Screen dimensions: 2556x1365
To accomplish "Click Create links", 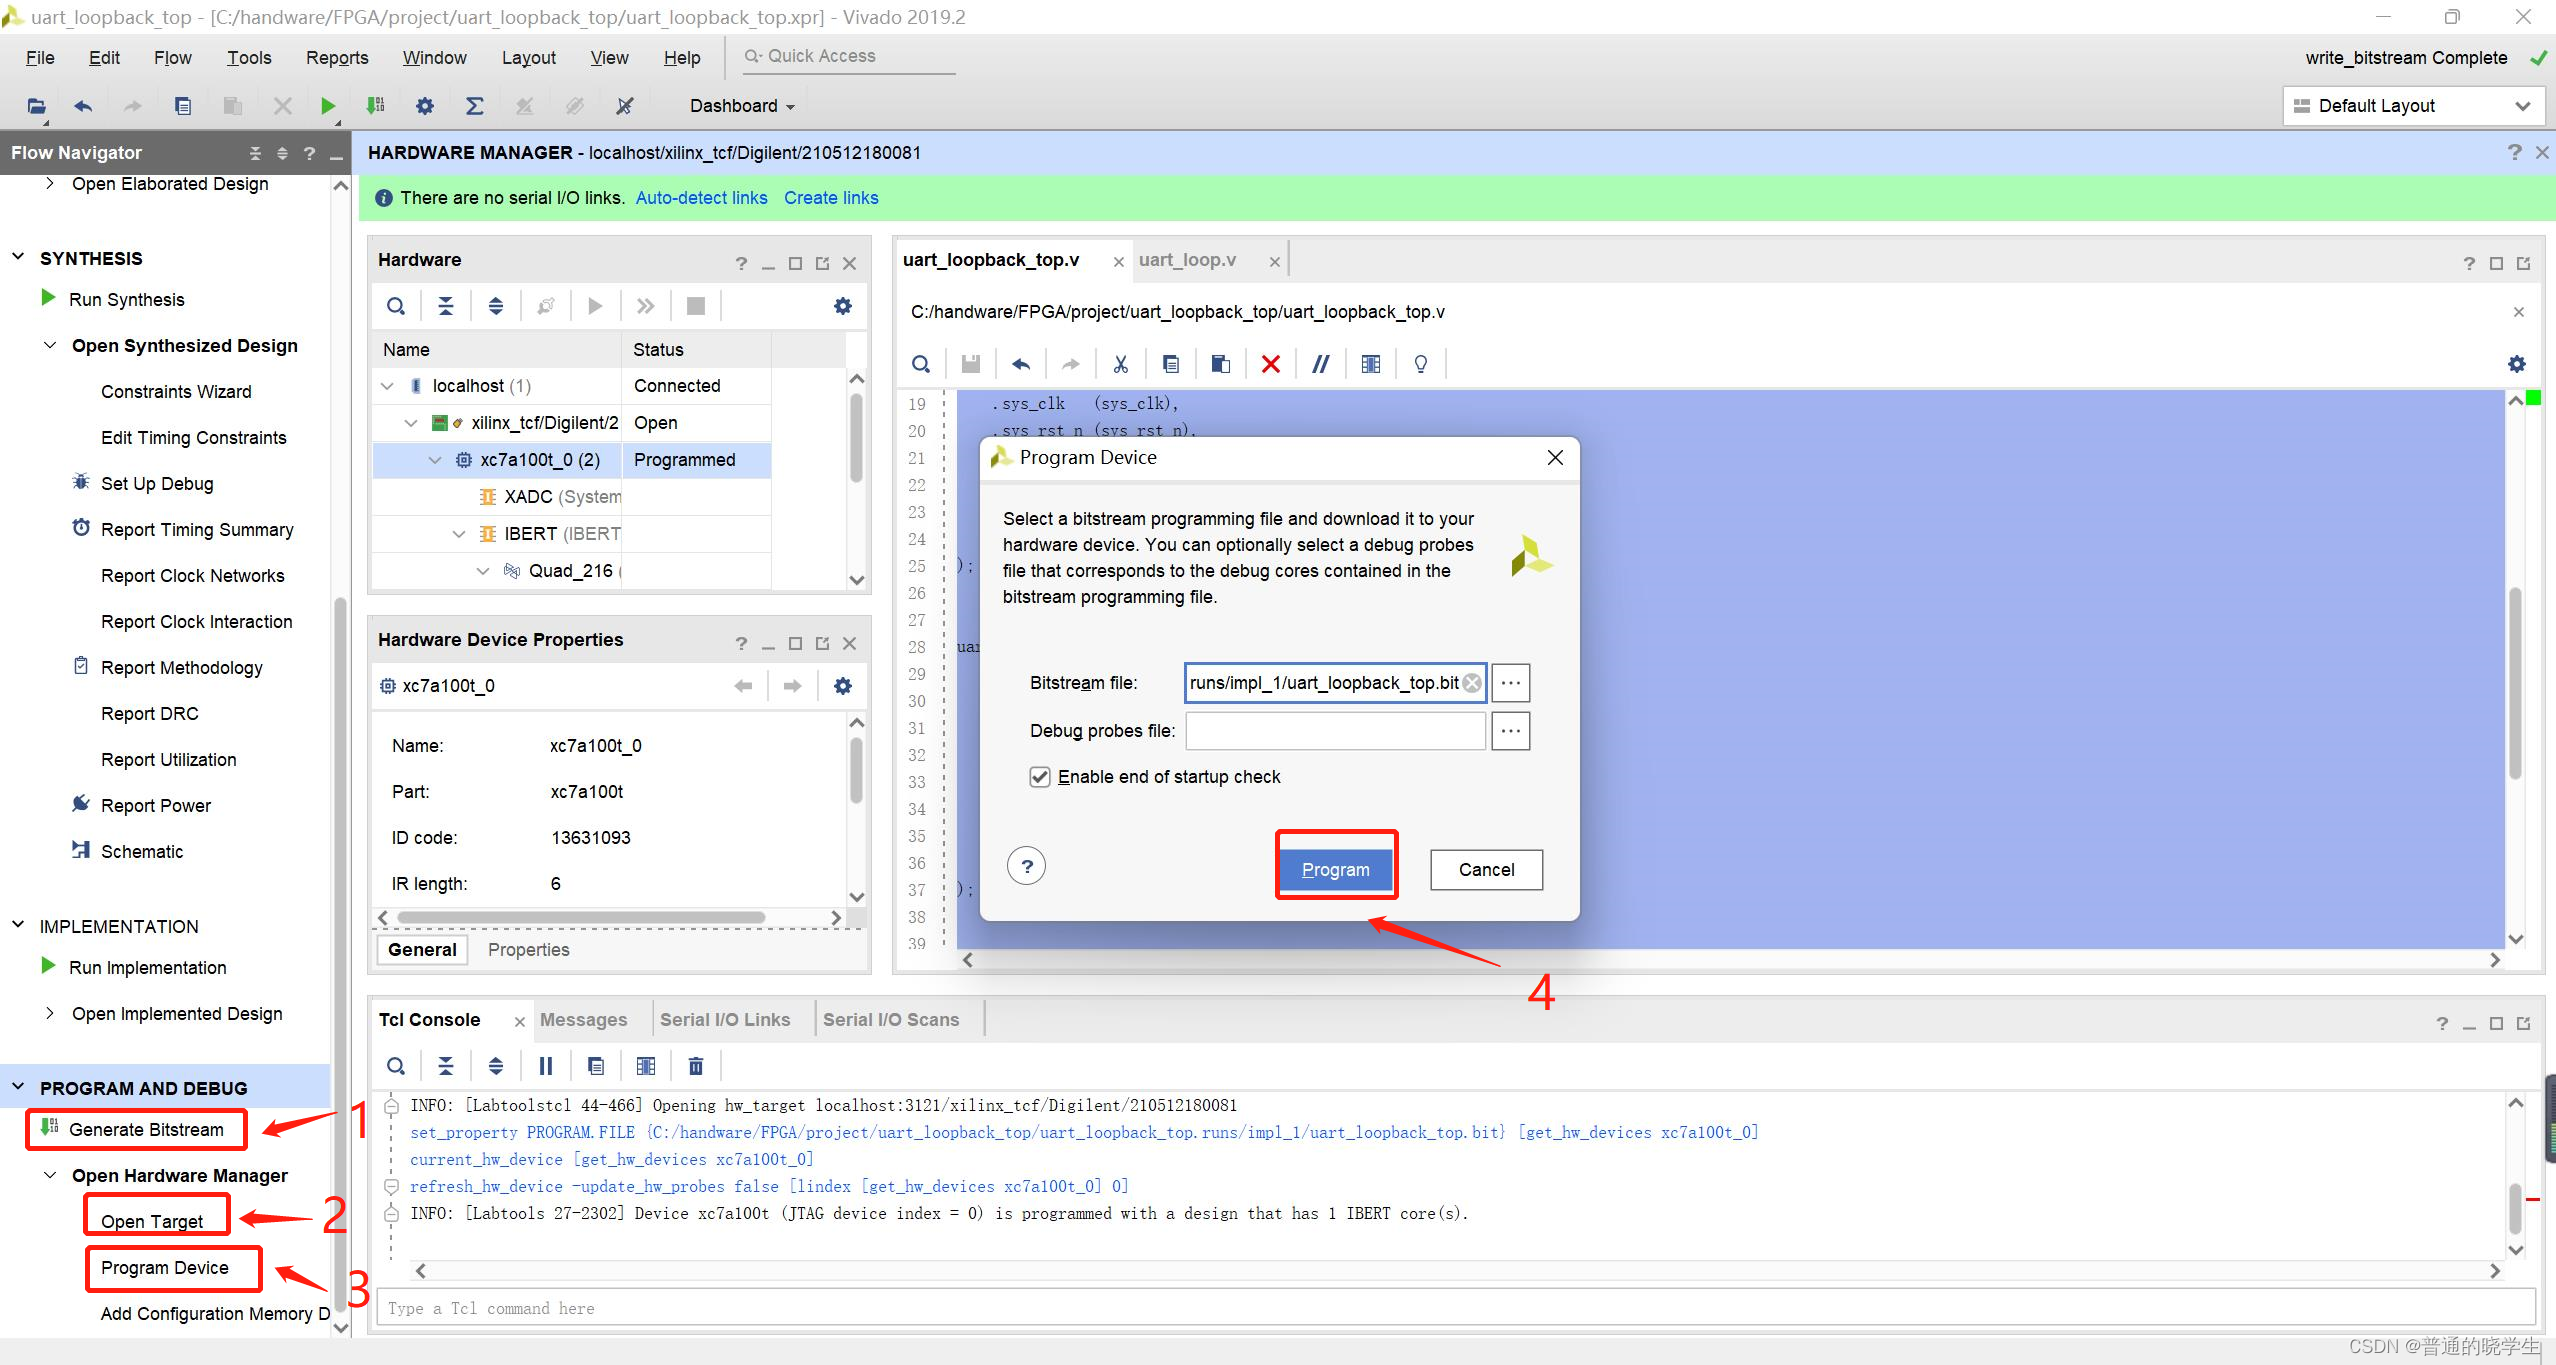I will pos(831,198).
